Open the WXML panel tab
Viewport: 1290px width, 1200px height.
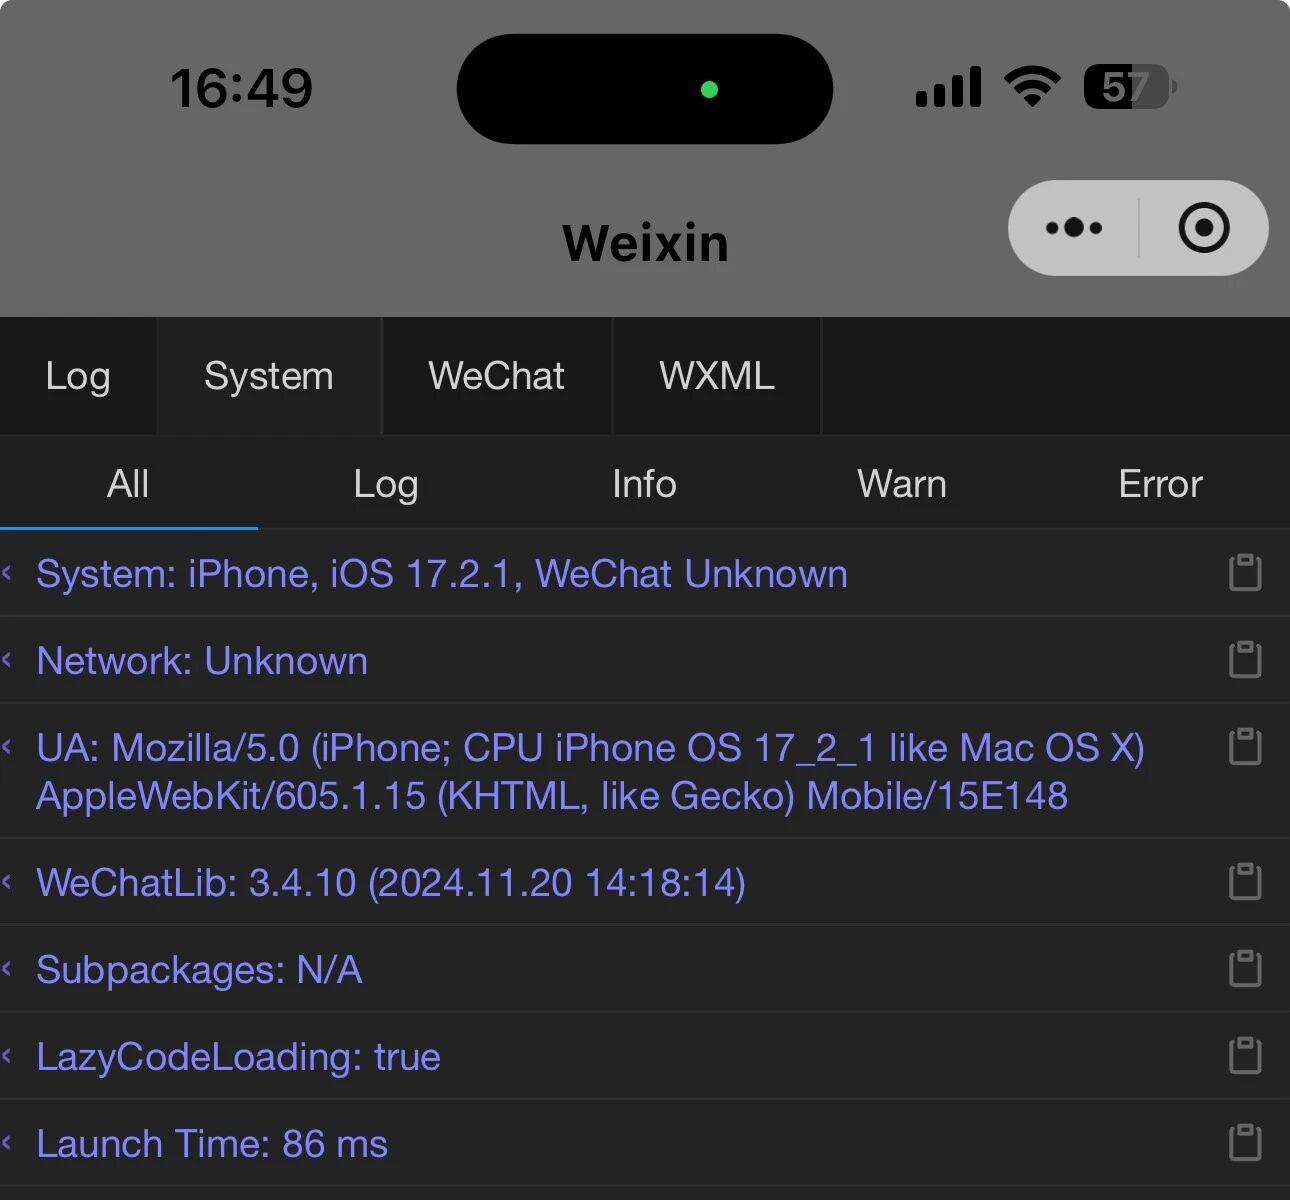coord(717,376)
